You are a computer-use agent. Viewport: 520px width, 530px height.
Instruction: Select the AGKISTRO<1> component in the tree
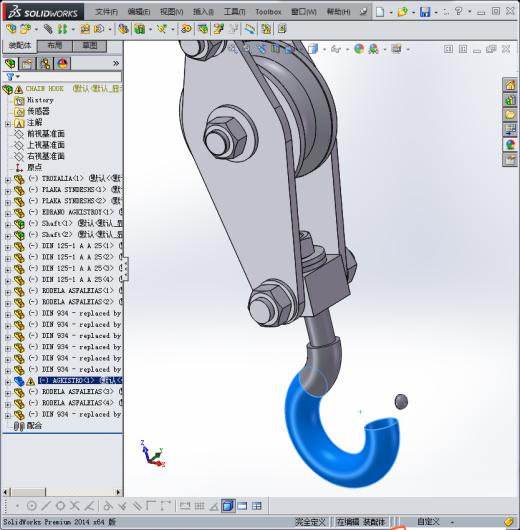point(80,381)
